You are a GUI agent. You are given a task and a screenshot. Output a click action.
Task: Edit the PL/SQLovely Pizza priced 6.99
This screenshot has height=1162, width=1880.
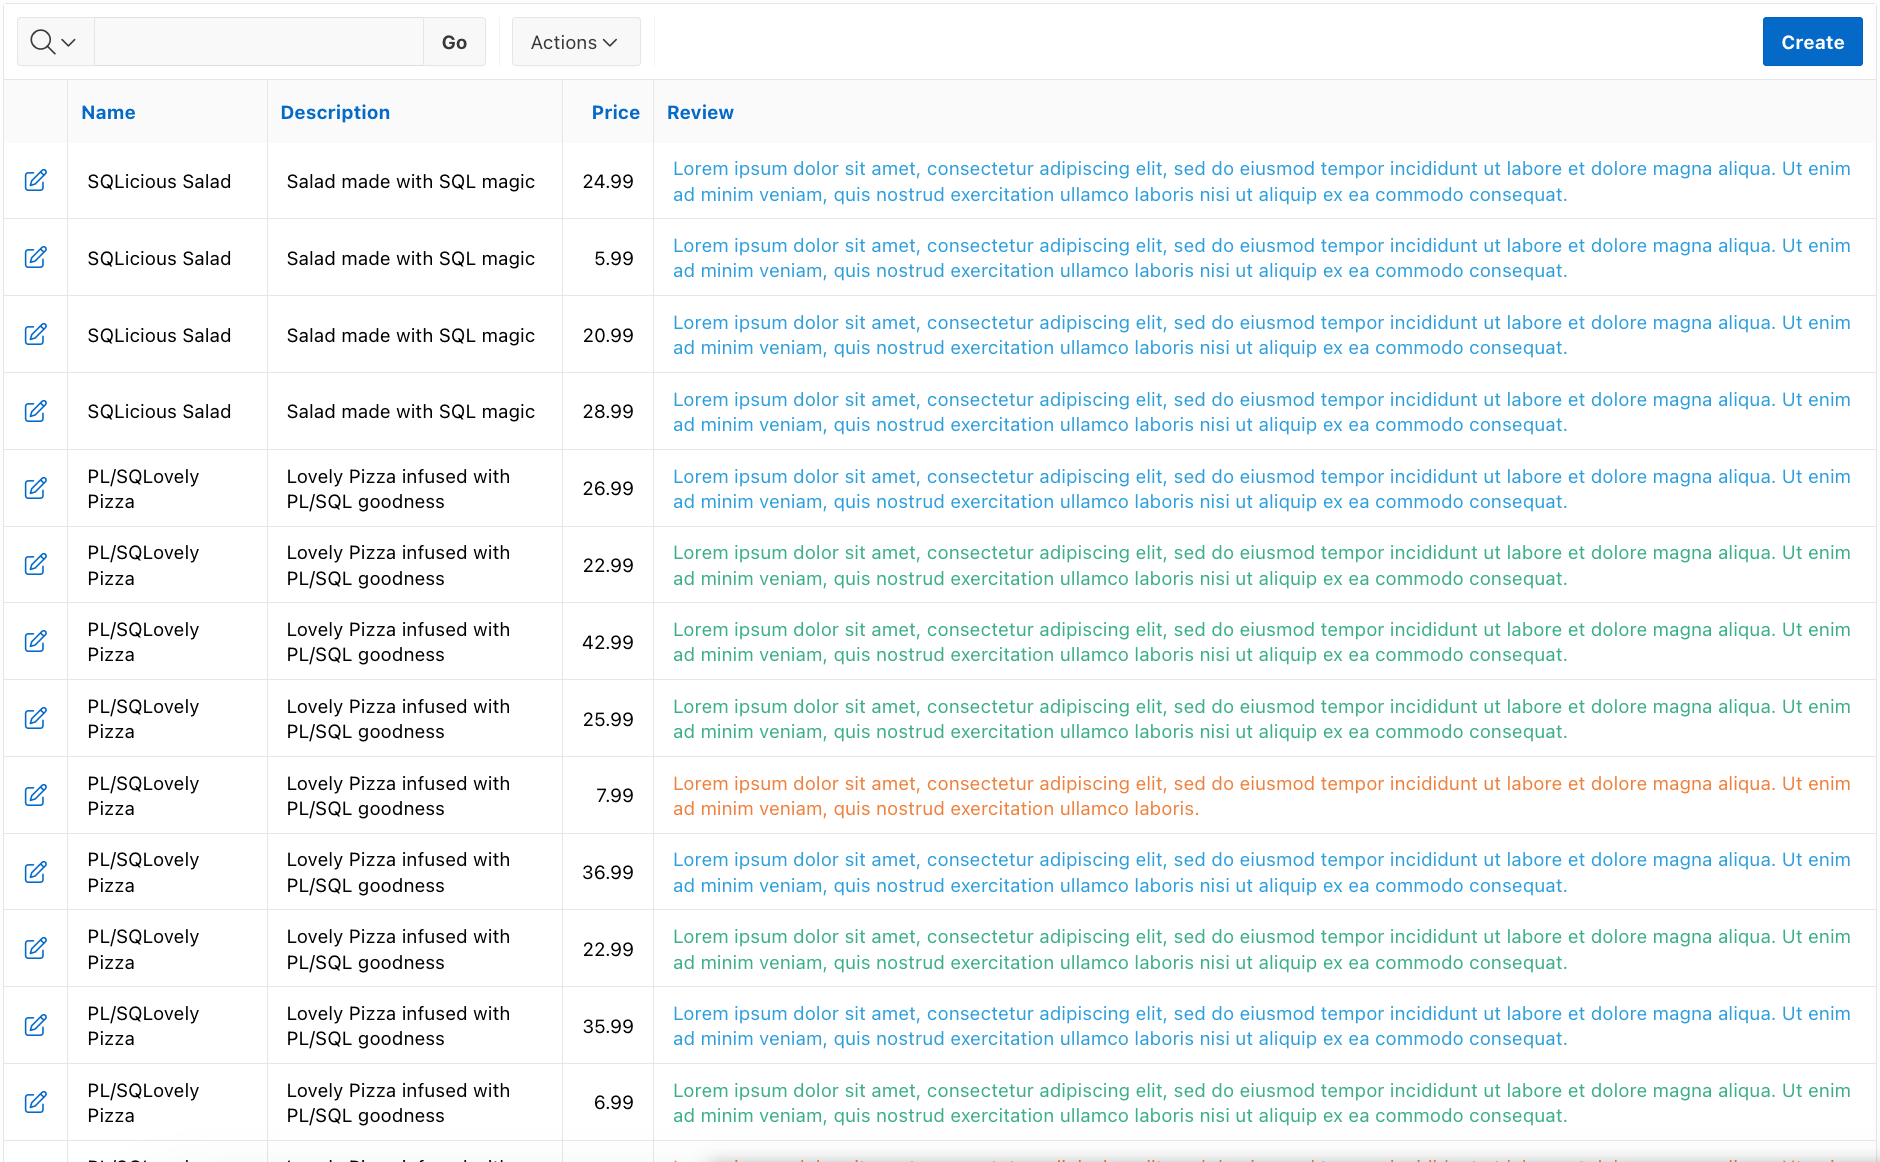click(x=36, y=1101)
